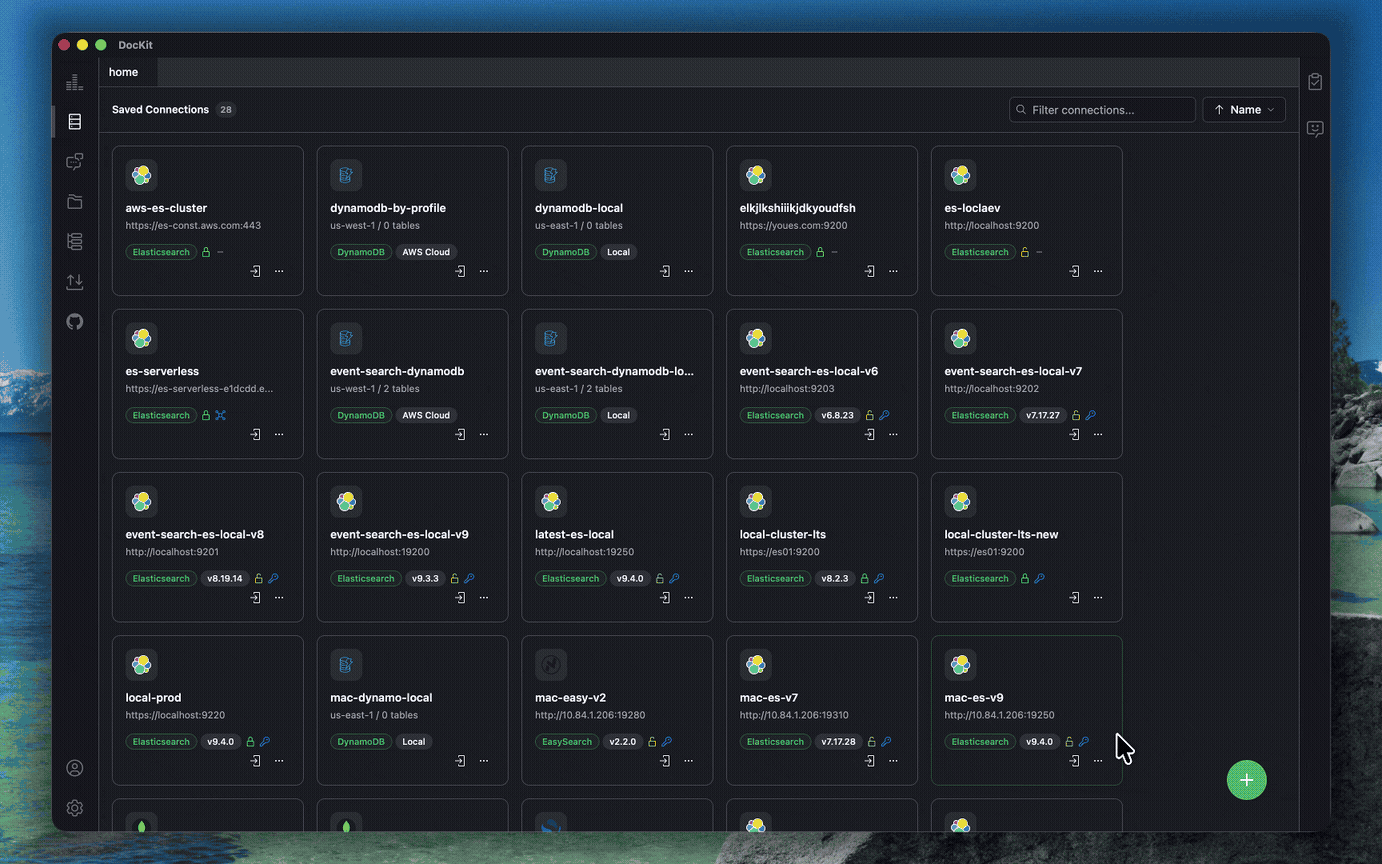Click the Local badge on dynamodb-local
The width and height of the screenshot is (1382, 864).
coord(618,252)
